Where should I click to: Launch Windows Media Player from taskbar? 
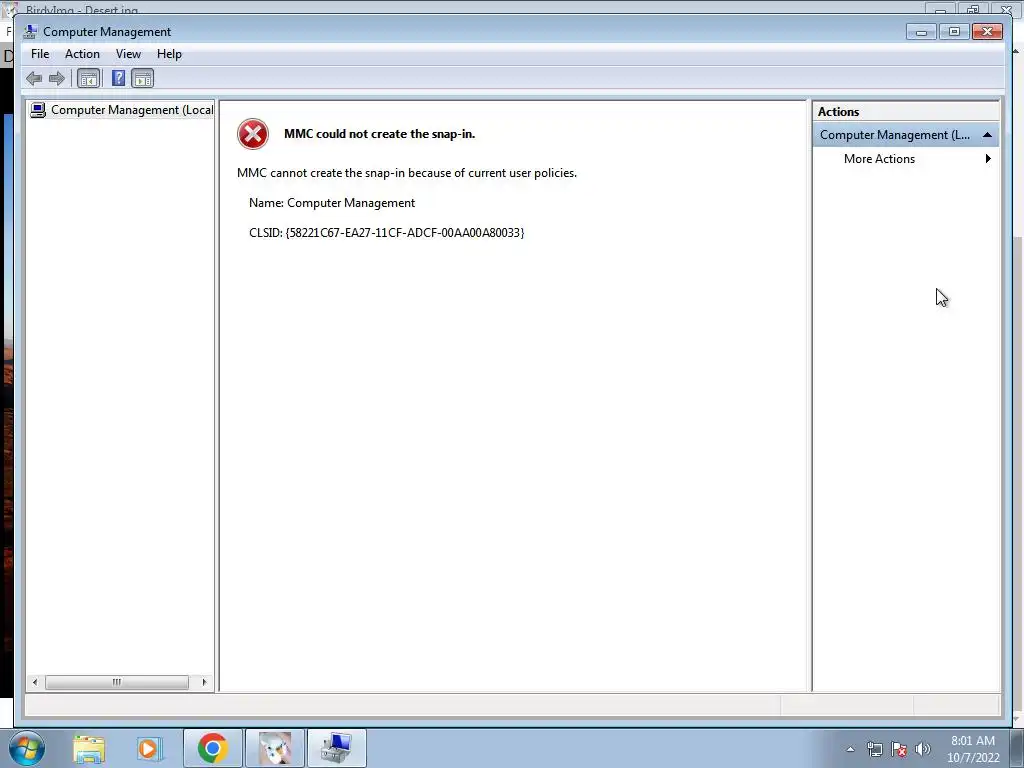148,748
